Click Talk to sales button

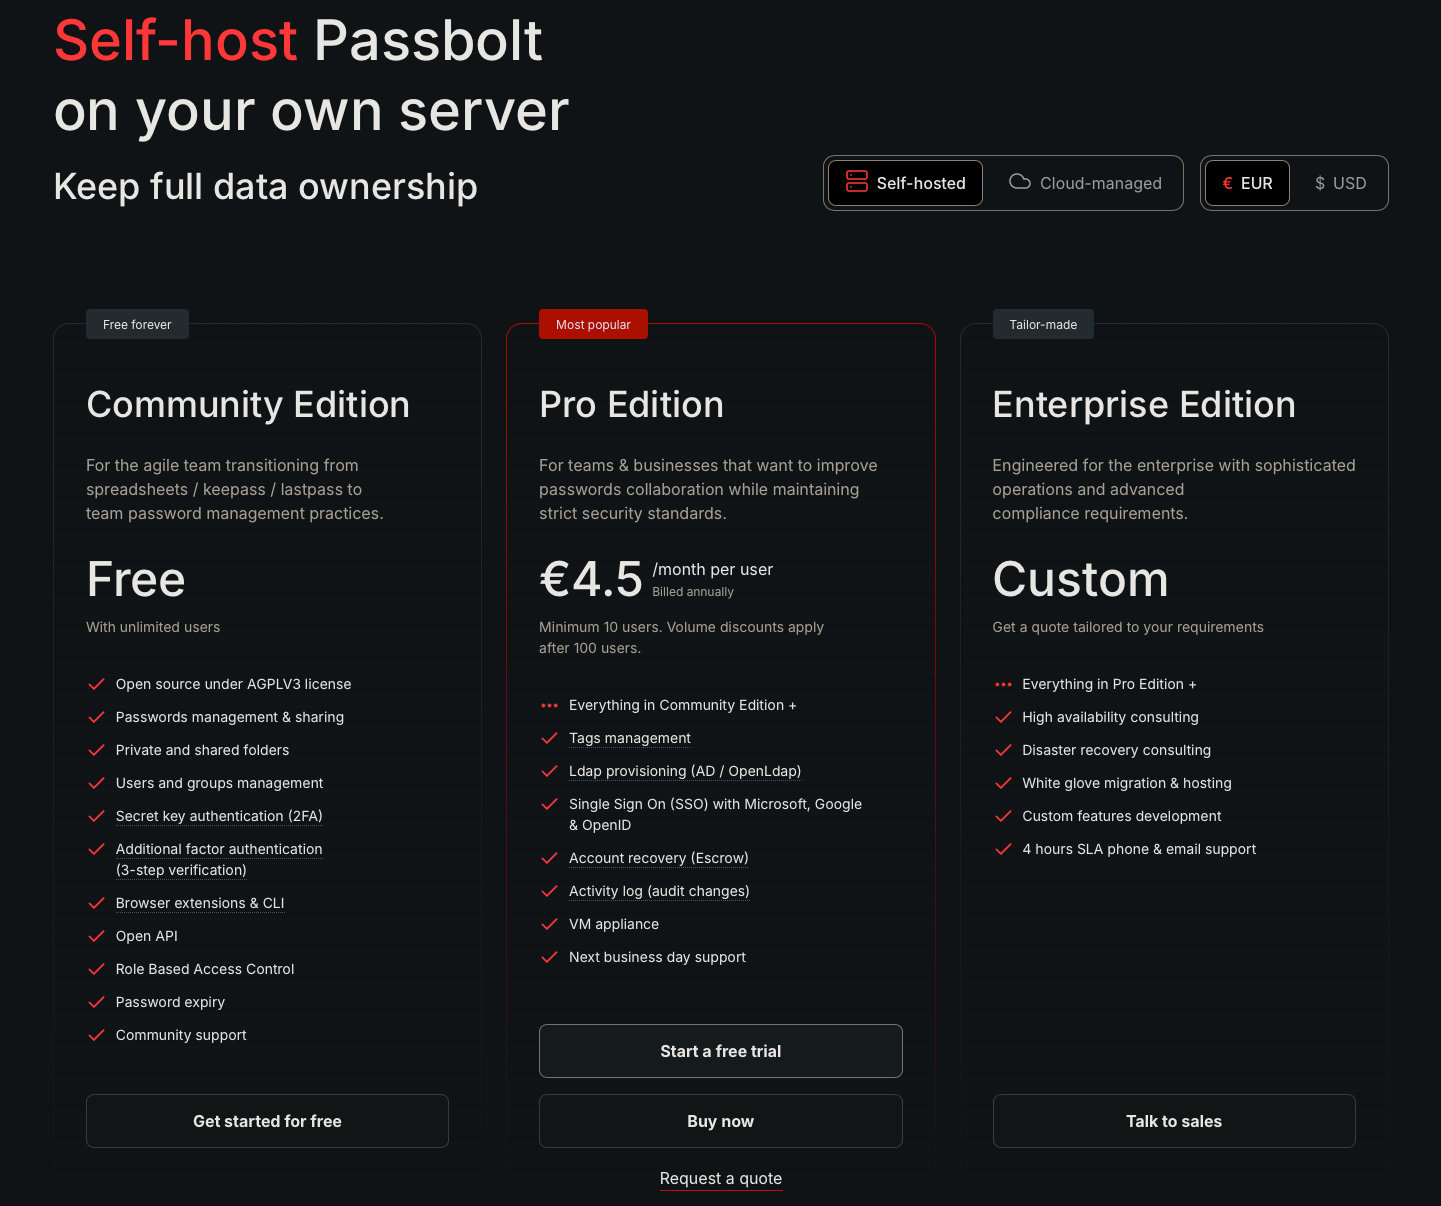(x=1174, y=1121)
